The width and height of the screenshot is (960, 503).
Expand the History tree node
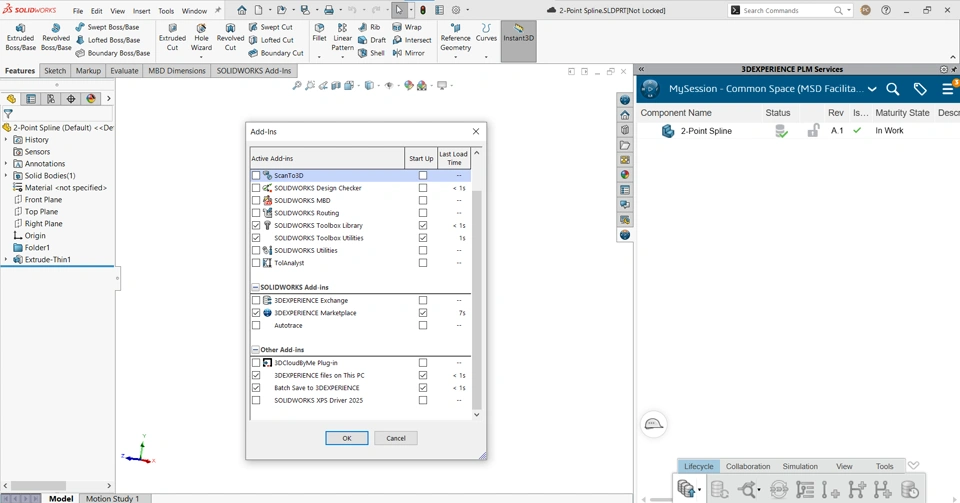pos(6,140)
